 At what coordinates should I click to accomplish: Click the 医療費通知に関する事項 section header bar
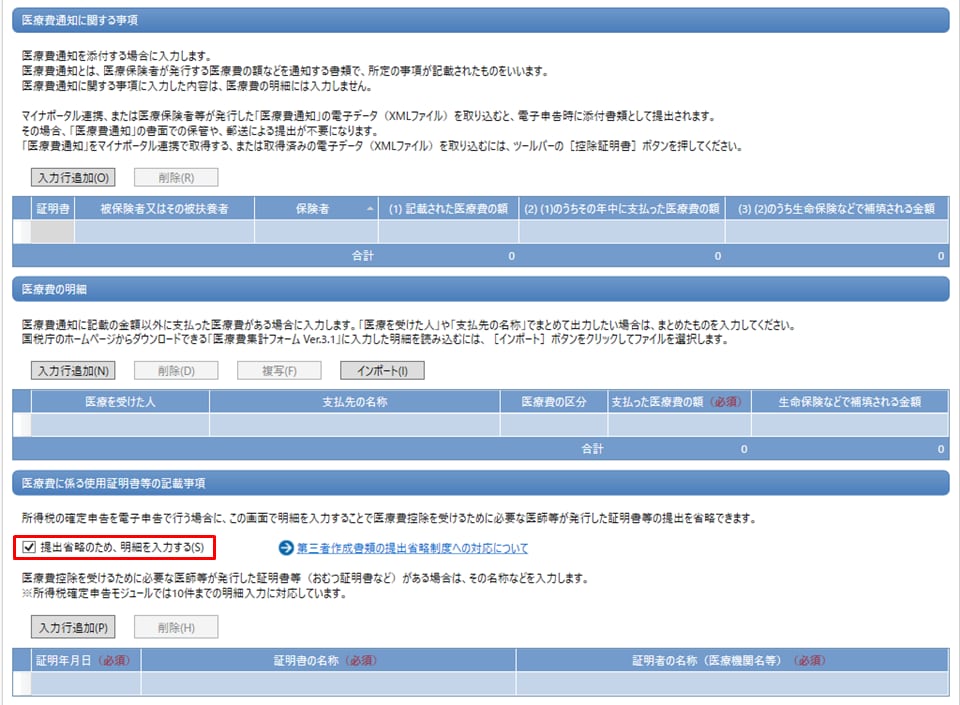pyautogui.click(x=480, y=19)
